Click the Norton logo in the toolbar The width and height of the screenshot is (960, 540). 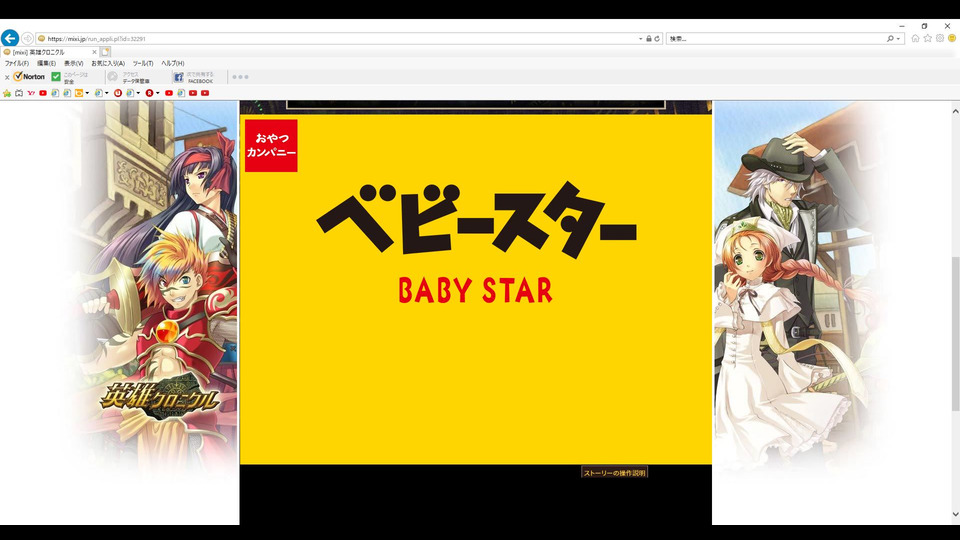(x=29, y=77)
